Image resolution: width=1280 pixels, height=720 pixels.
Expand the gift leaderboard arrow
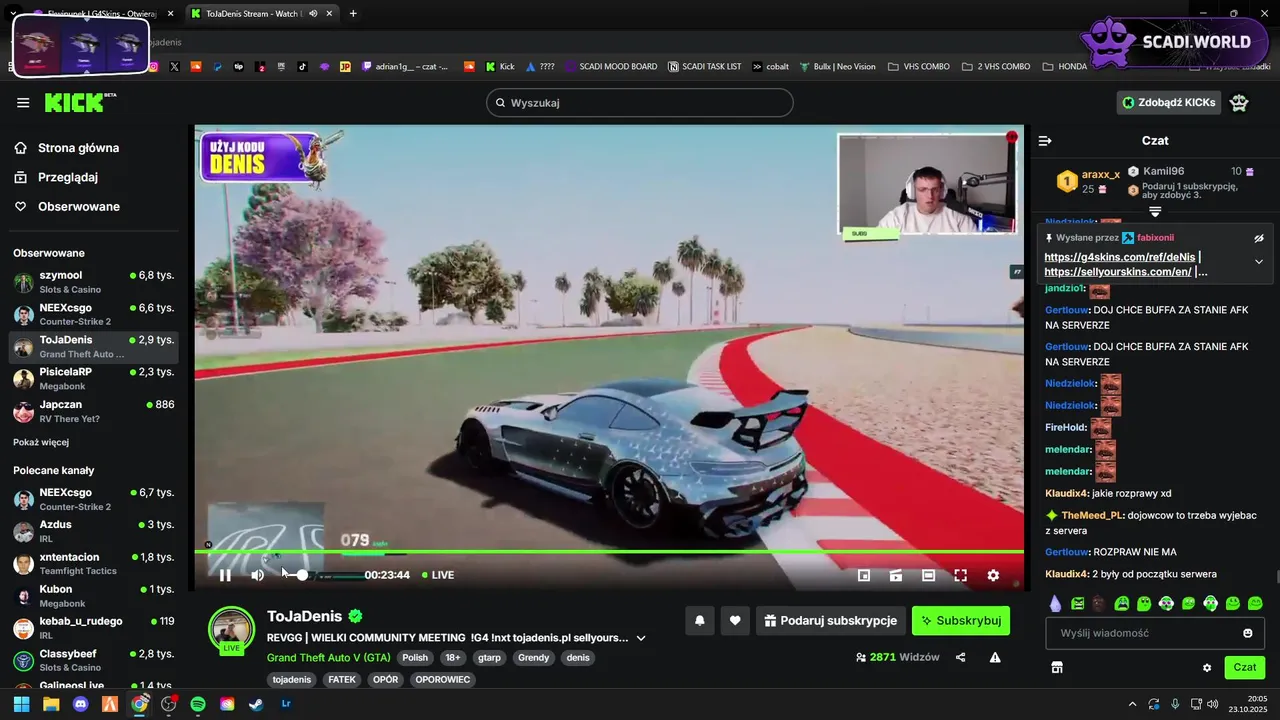coord(1155,212)
